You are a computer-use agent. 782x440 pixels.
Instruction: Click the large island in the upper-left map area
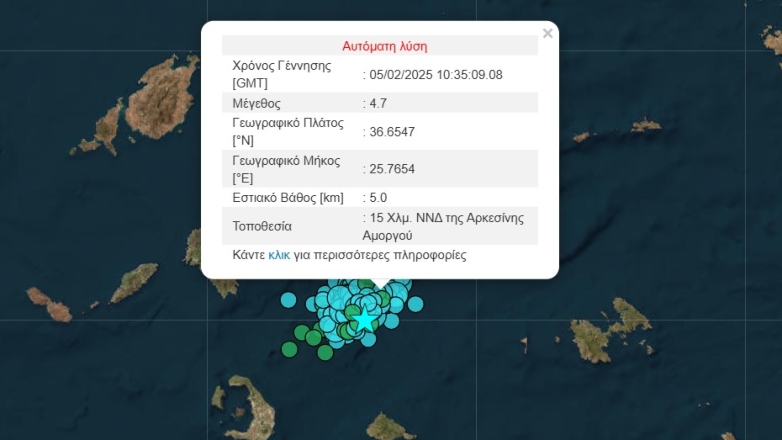[161, 98]
